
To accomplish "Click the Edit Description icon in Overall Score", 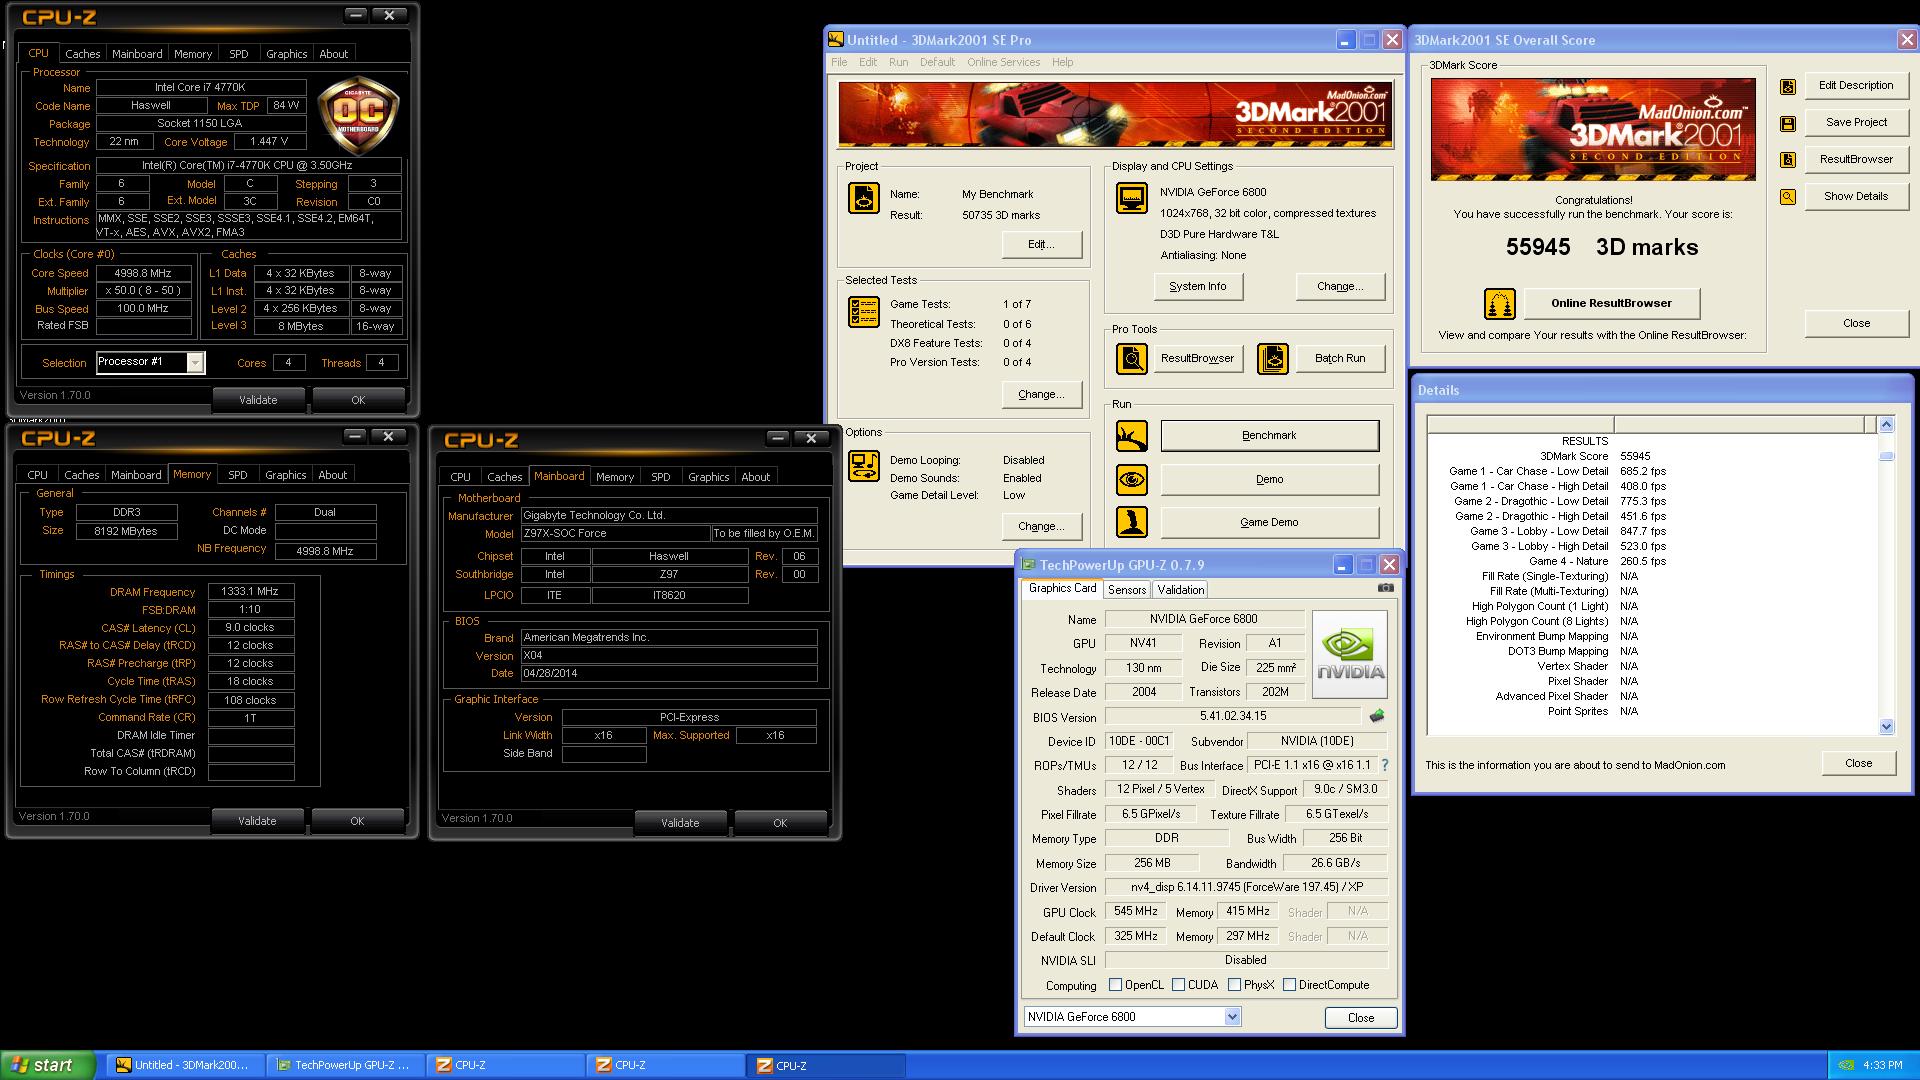I will click(1788, 87).
